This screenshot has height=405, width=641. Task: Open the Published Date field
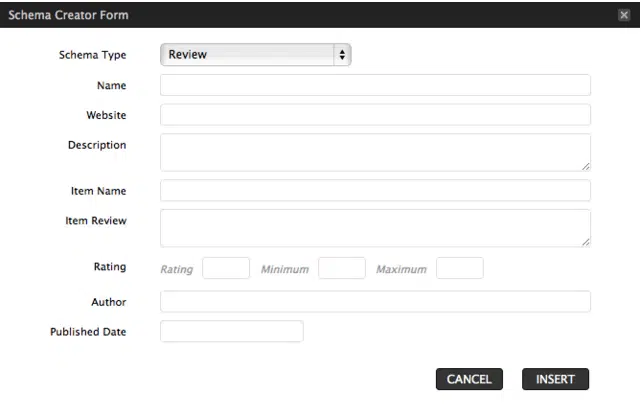231,331
